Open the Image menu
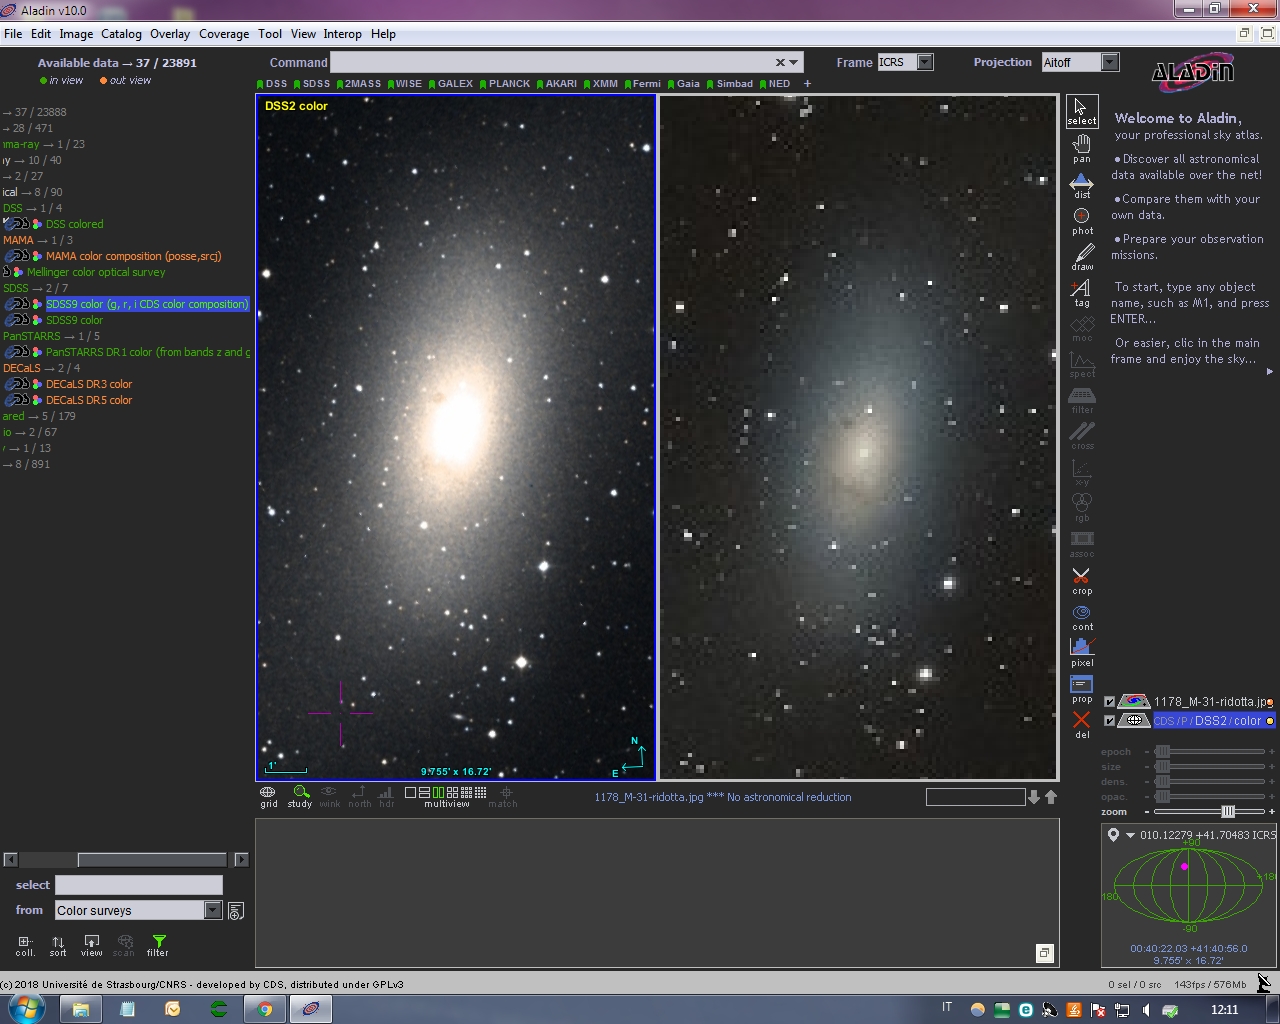Viewport: 1280px width, 1024px height. 76,34
